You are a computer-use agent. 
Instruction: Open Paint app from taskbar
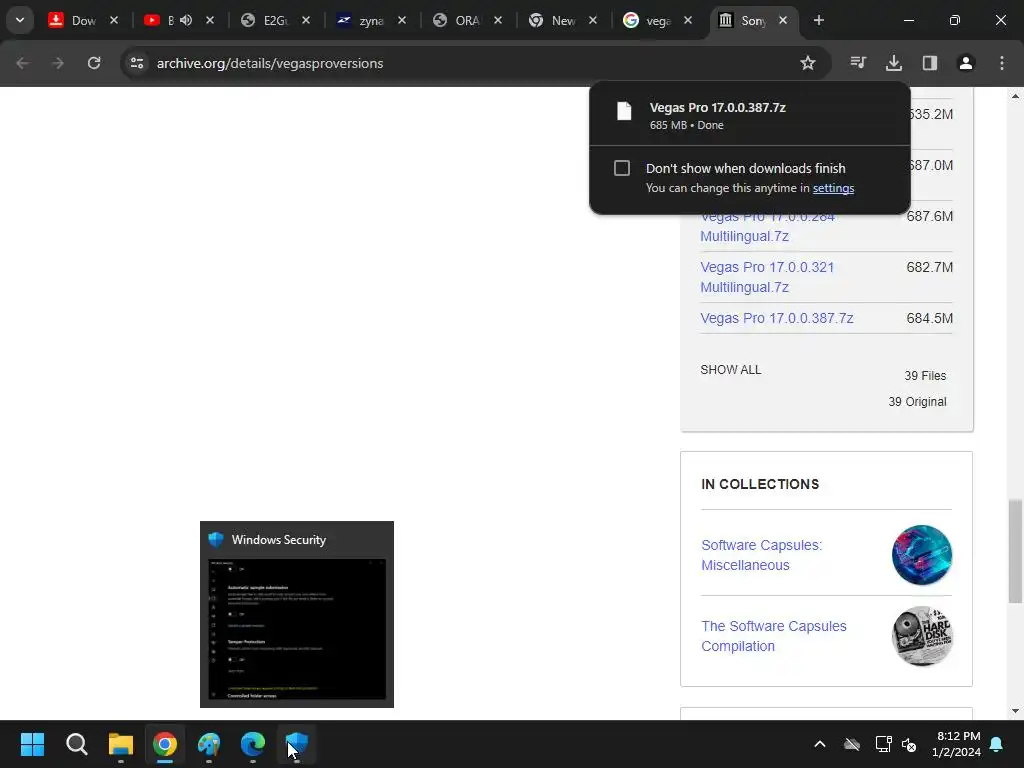(209, 744)
